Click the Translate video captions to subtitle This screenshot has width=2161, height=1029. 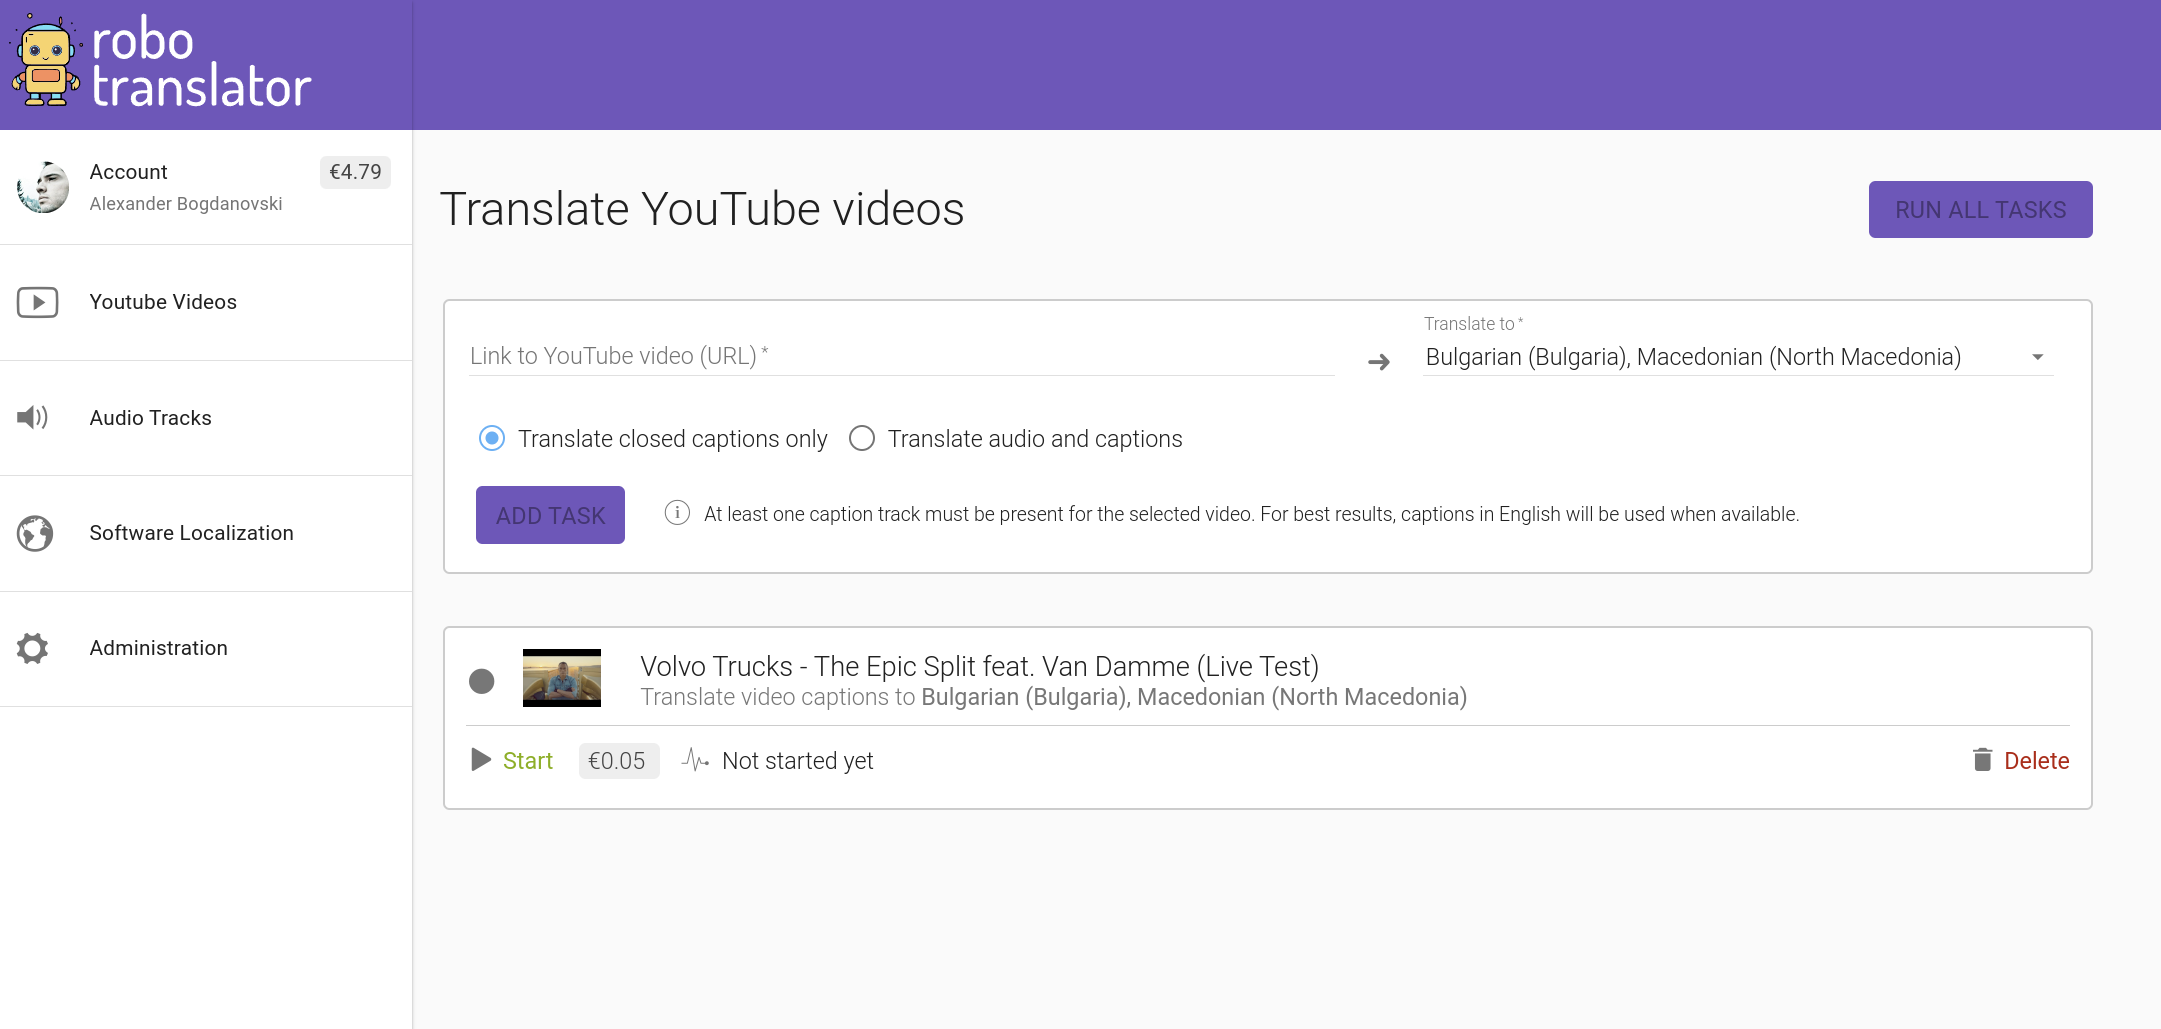pyautogui.click(x=1054, y=697)
